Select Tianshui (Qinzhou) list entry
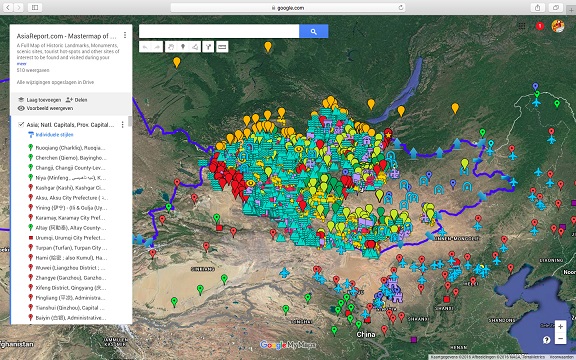 coord(70,308)
